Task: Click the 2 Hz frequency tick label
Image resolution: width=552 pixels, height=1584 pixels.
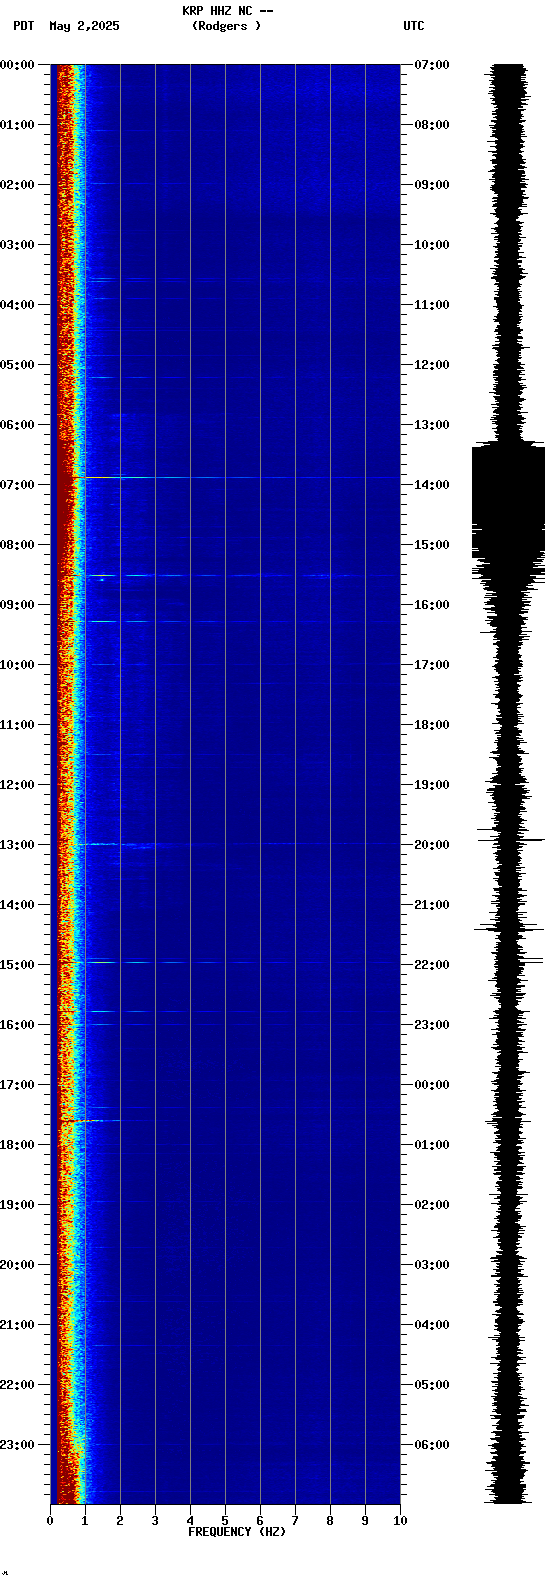Action: point(120,1521)
